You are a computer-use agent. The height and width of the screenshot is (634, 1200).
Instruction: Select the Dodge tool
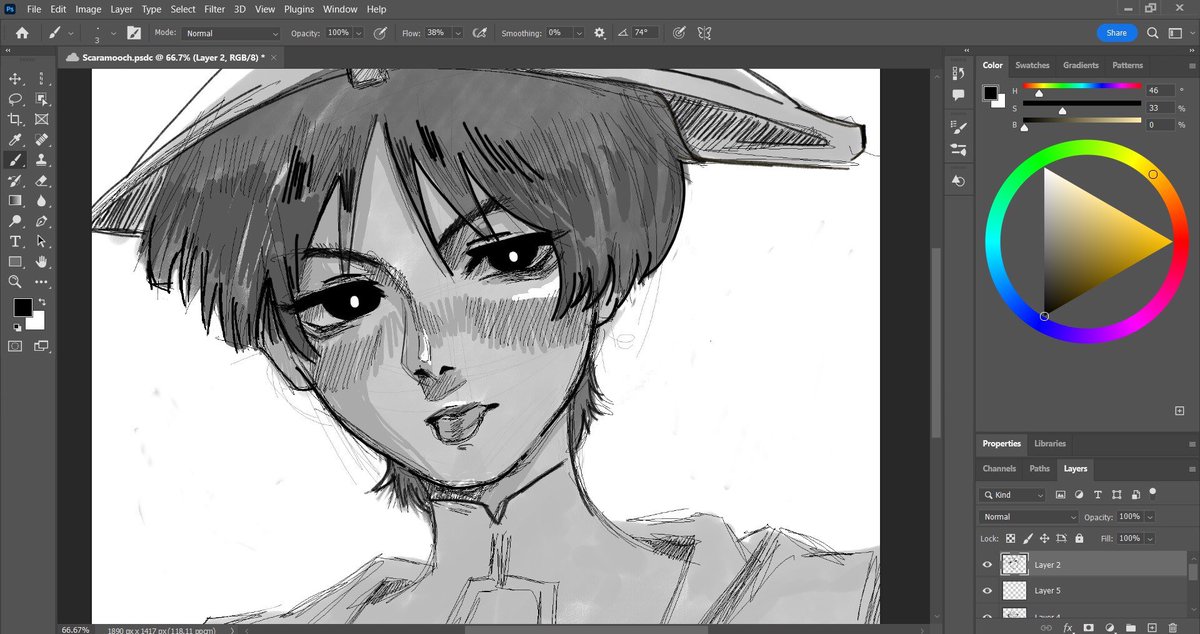click(x=16, y=221)
